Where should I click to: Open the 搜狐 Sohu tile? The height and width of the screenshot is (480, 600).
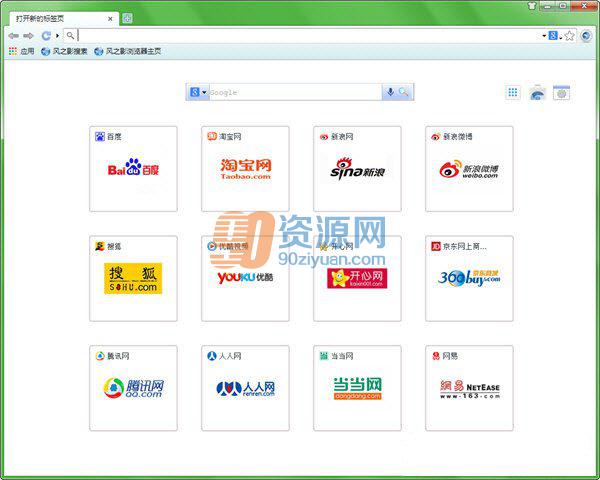point(133,279)
